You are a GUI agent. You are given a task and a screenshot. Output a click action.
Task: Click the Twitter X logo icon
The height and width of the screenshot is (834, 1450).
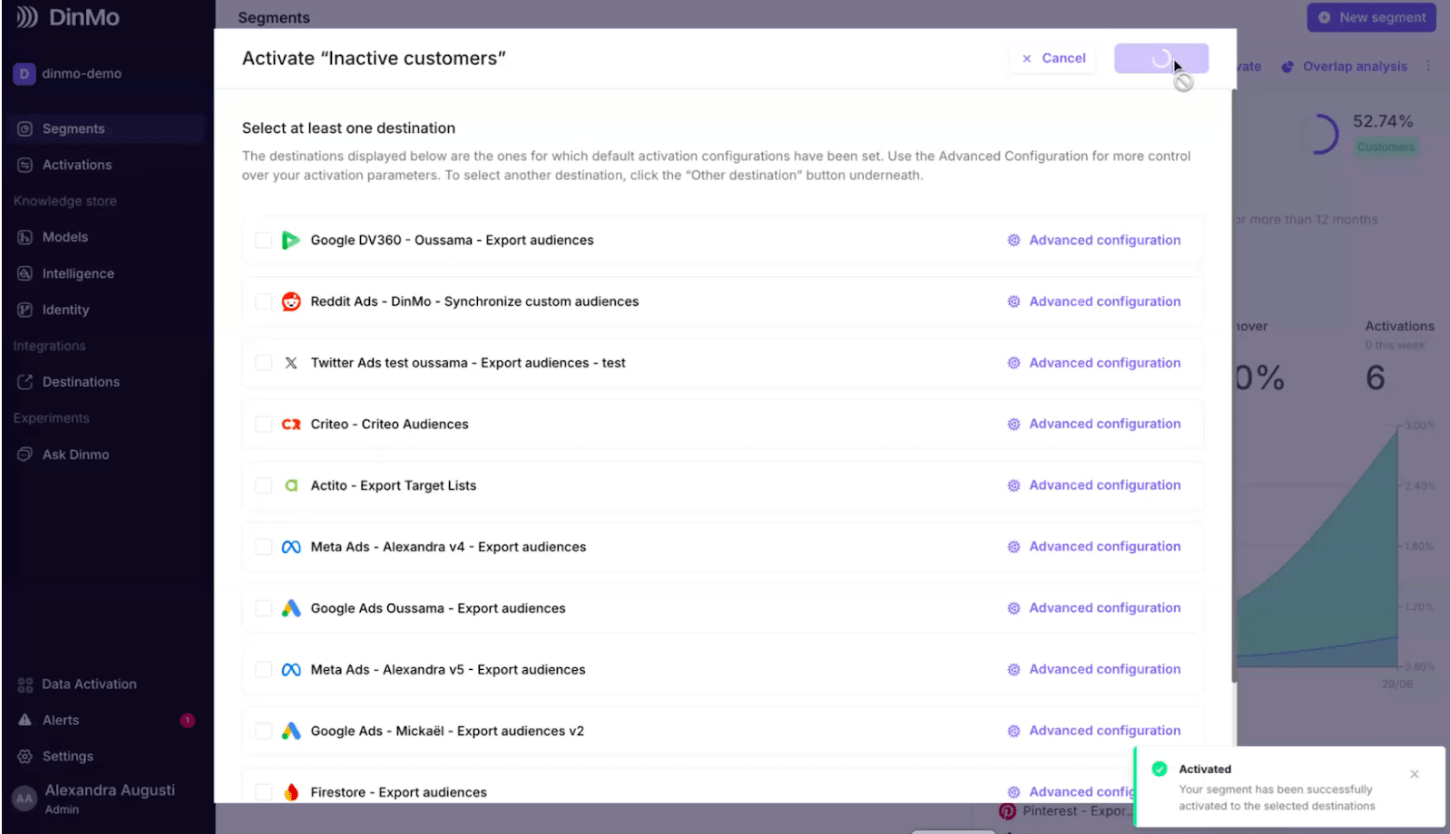pyautogui.click(x=291, y=363)
